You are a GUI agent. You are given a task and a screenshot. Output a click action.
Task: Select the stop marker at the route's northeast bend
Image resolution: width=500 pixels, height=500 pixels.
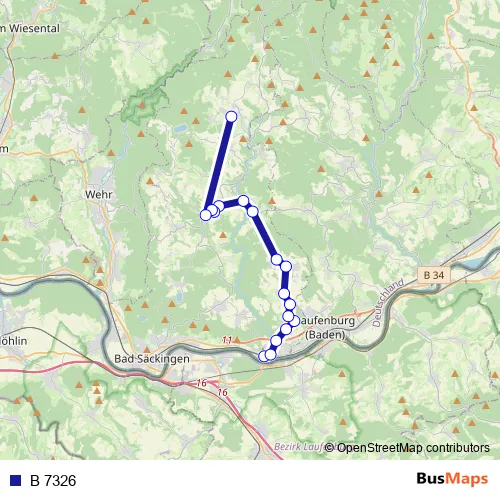[243, 201]
